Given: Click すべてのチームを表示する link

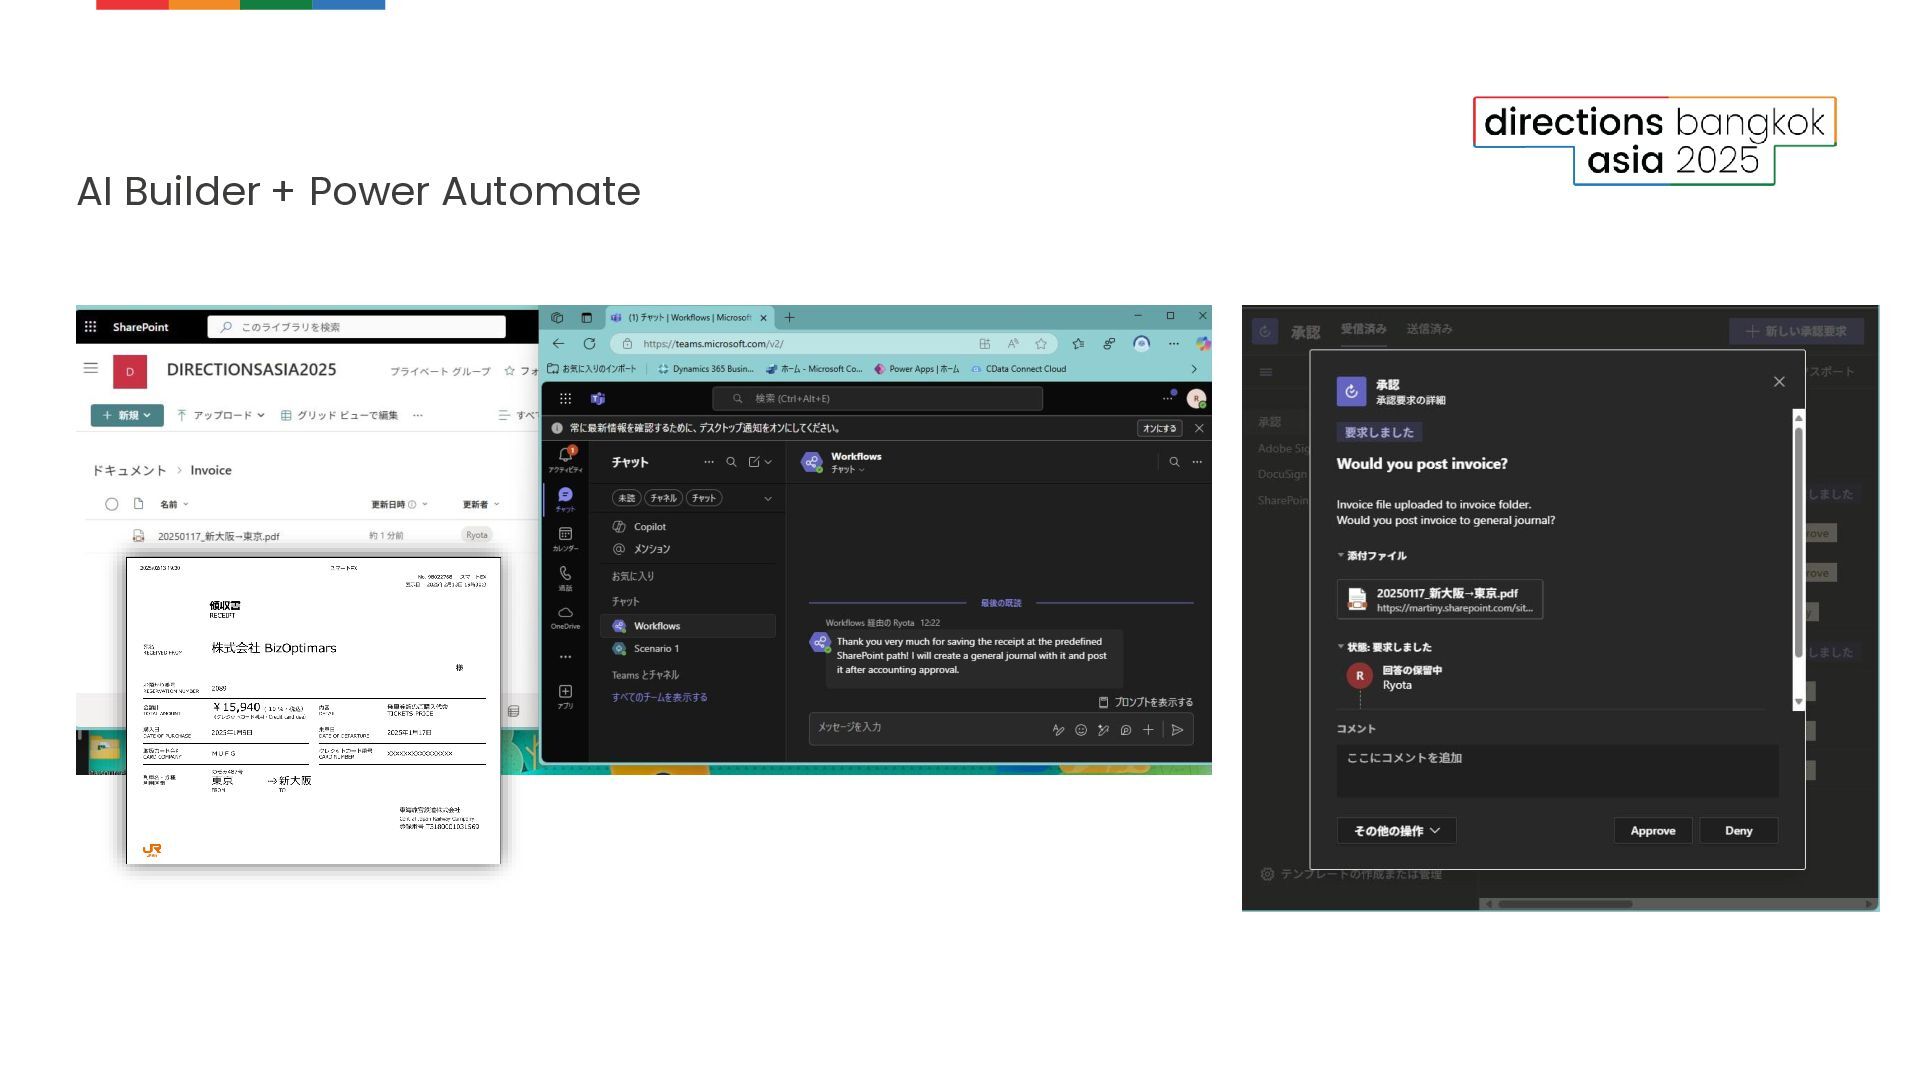Looking at the screenshot, I should pyautogui.click(x=659, y=698).
